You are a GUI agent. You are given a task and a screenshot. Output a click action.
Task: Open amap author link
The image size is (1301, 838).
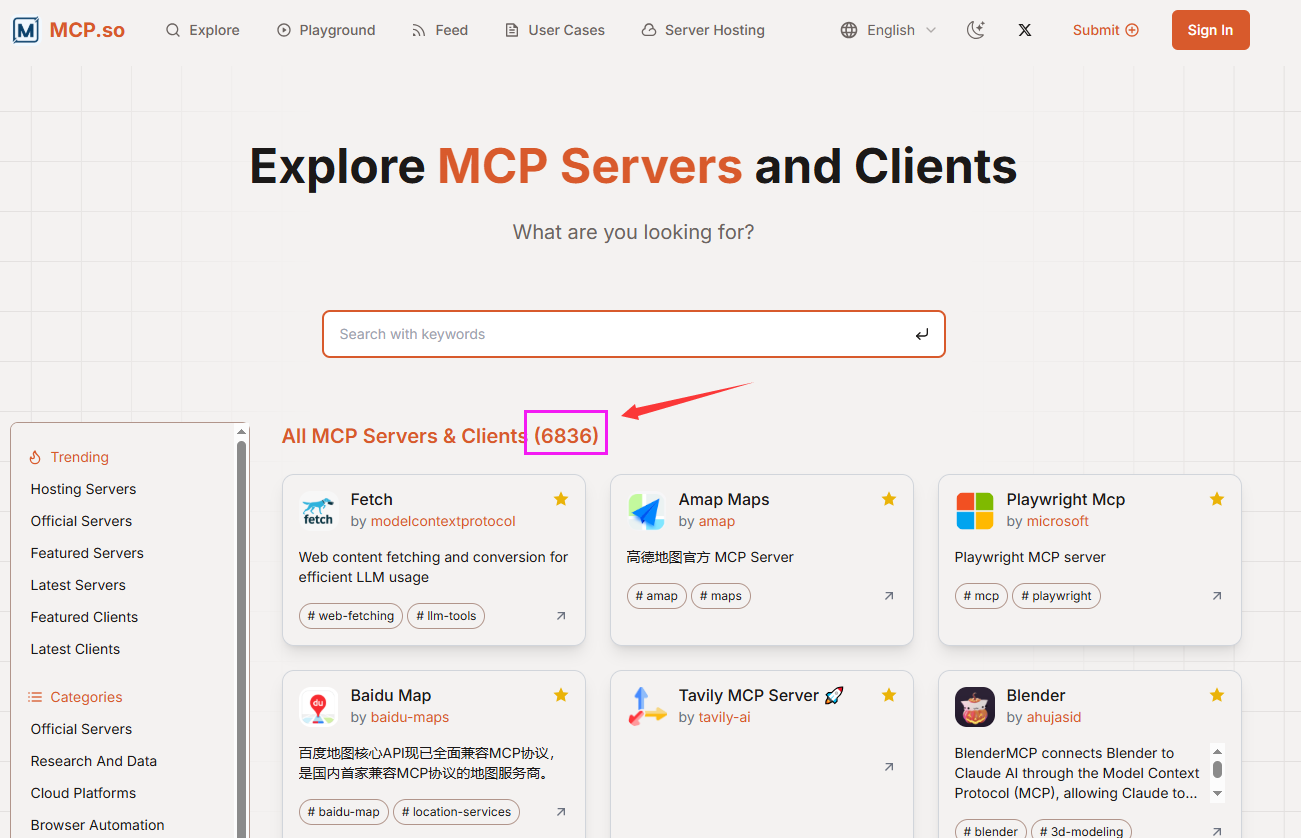pos(717,521)
